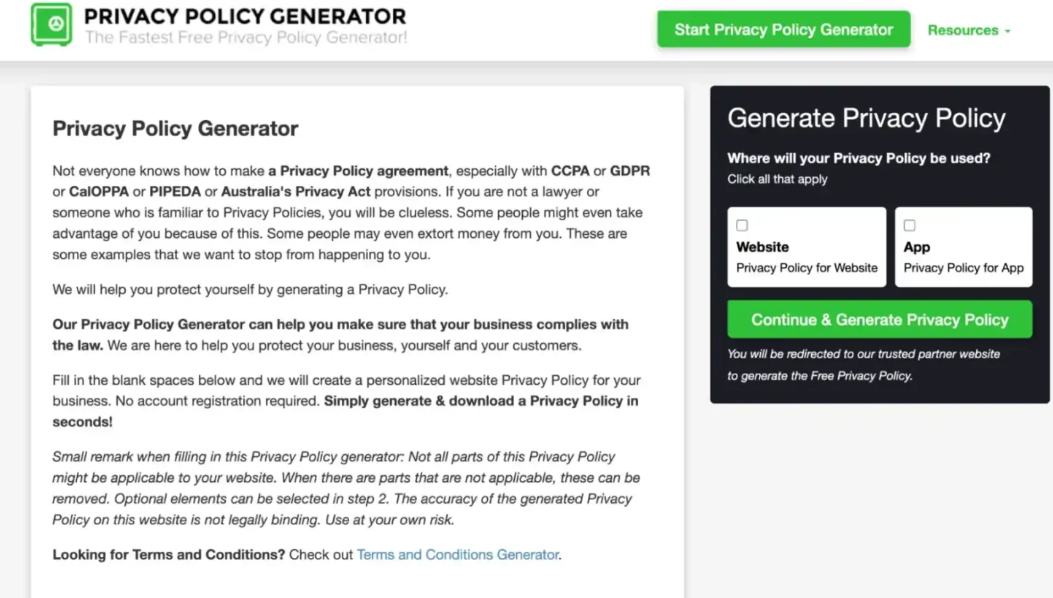The height and width of the screenshot is (598, 1053).
Task: Click the 'Looking for Terms and Conditions?' text
Action: click(x=168, y=554)
